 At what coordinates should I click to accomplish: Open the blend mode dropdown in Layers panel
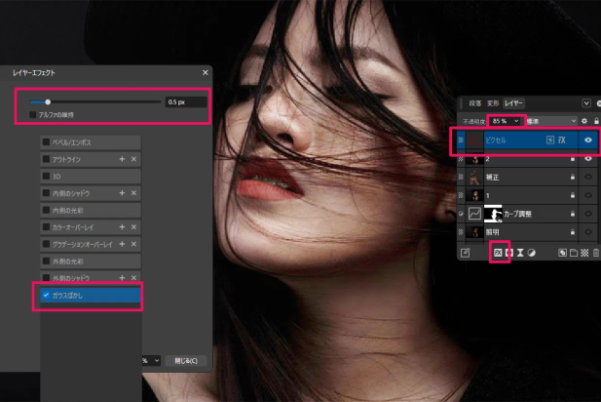tap(551, 121)
